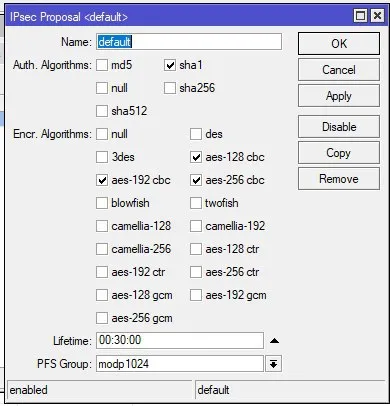Click the Copy button

point(339,153)
